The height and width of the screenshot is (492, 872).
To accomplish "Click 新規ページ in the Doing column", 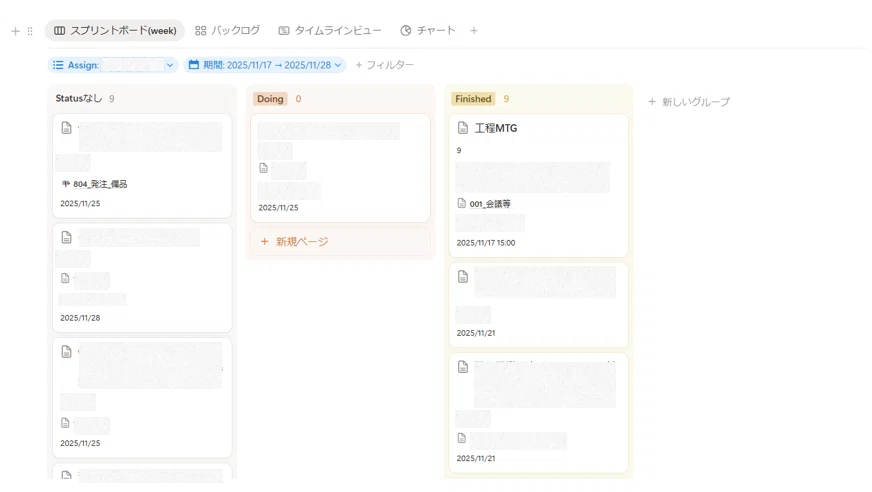I will point(340,241).
